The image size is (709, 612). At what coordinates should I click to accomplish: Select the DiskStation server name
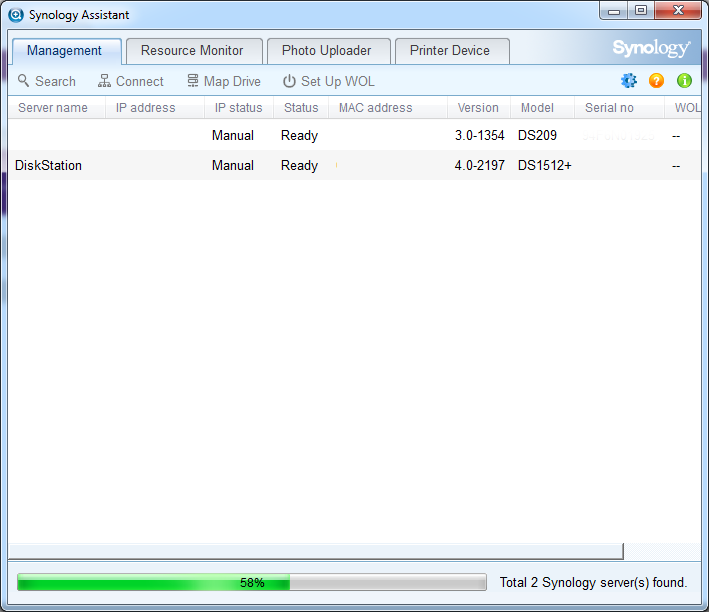48,166
